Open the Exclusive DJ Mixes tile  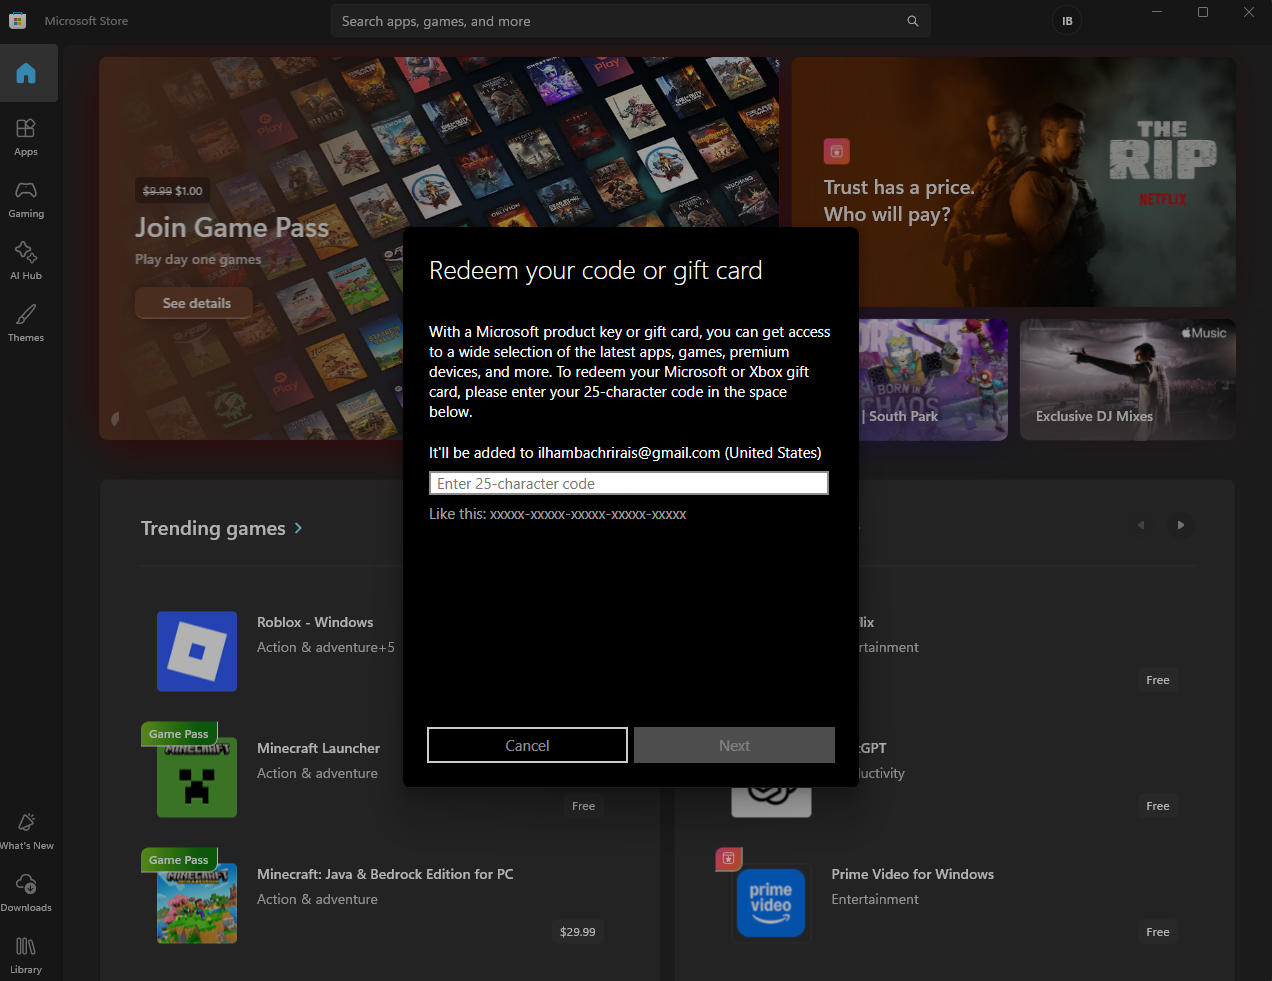coord(1128,380)
